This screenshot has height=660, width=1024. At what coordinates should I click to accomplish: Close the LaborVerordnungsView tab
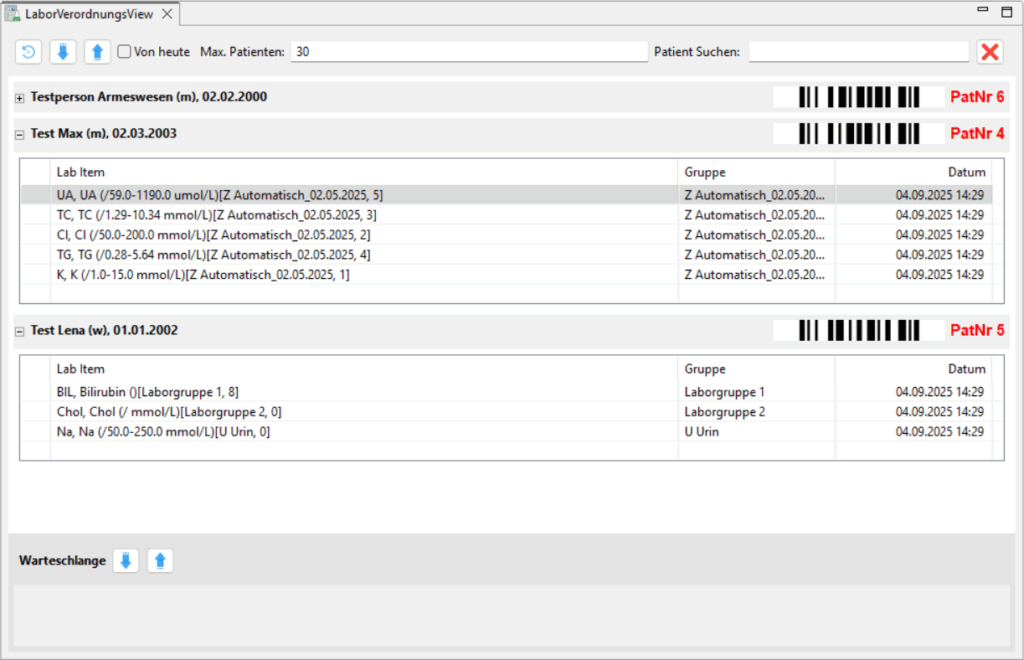[x=168, y=14]
